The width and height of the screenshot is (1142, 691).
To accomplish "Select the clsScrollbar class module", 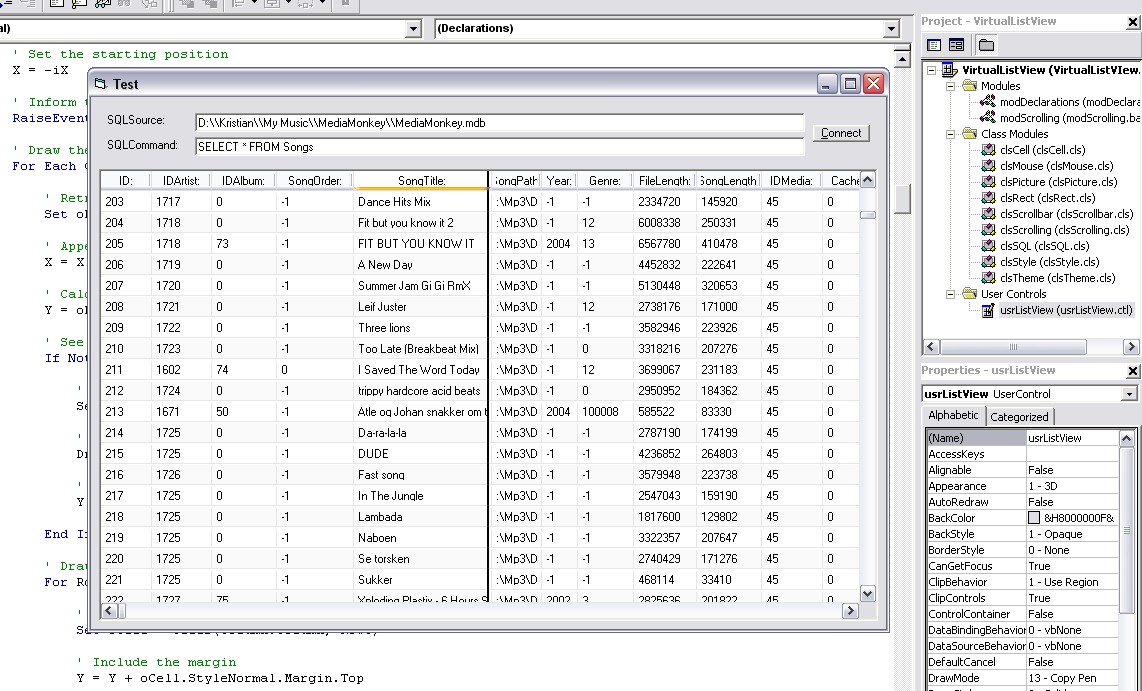I will (1066, 214).
